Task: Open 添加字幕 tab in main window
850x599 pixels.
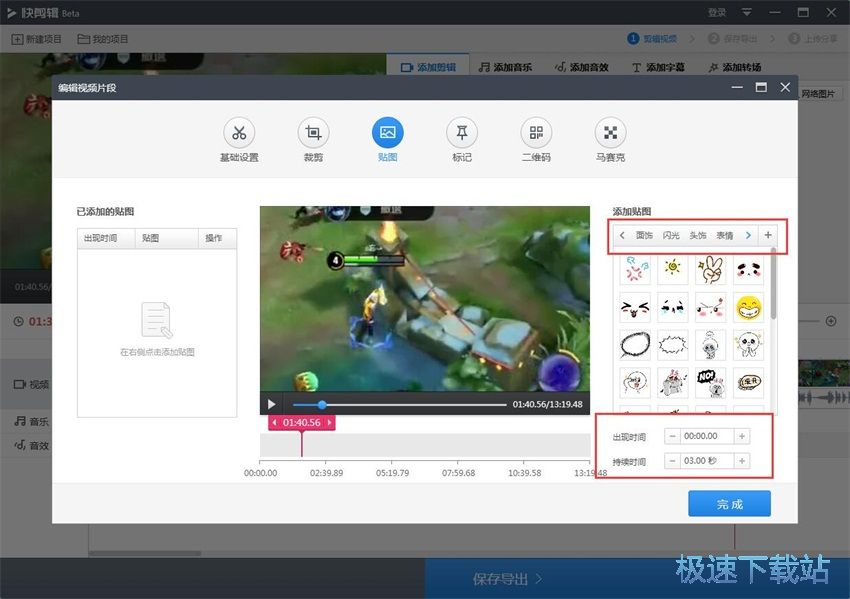Action: [x=658, y=67]
